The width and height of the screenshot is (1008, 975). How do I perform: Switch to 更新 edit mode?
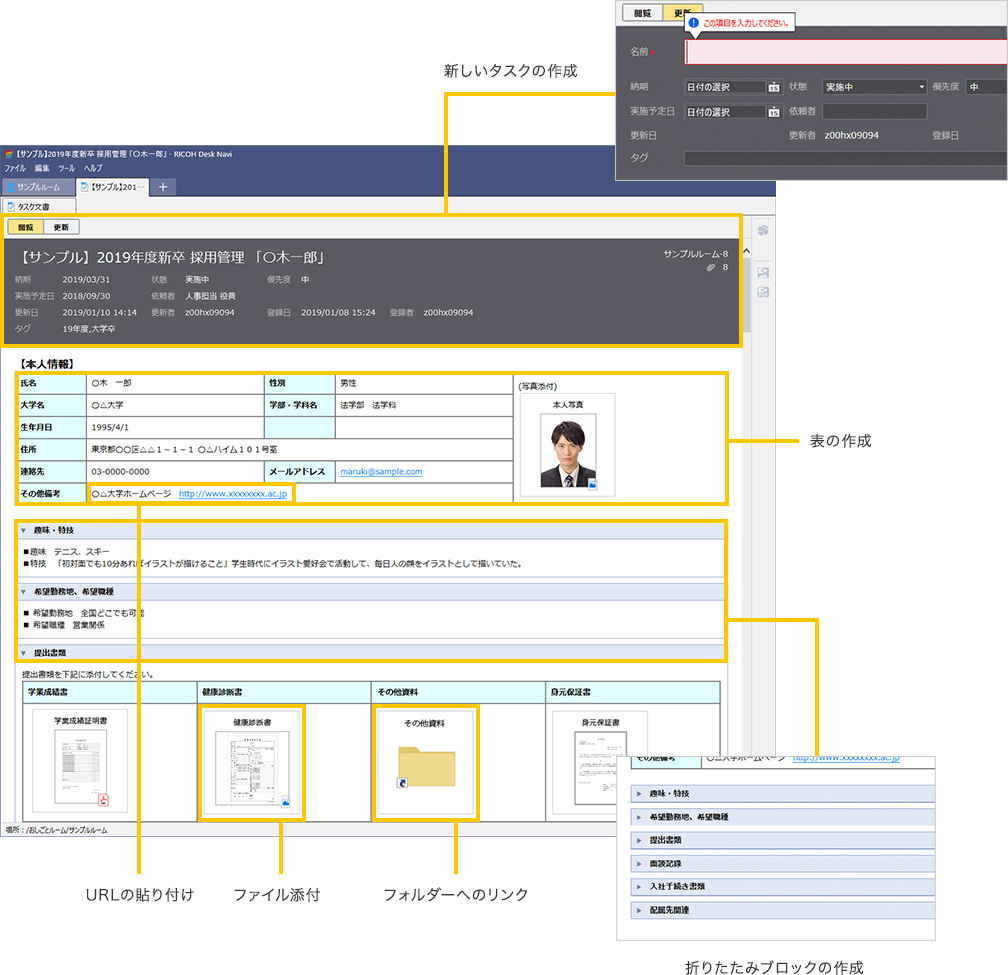[61, 227]
